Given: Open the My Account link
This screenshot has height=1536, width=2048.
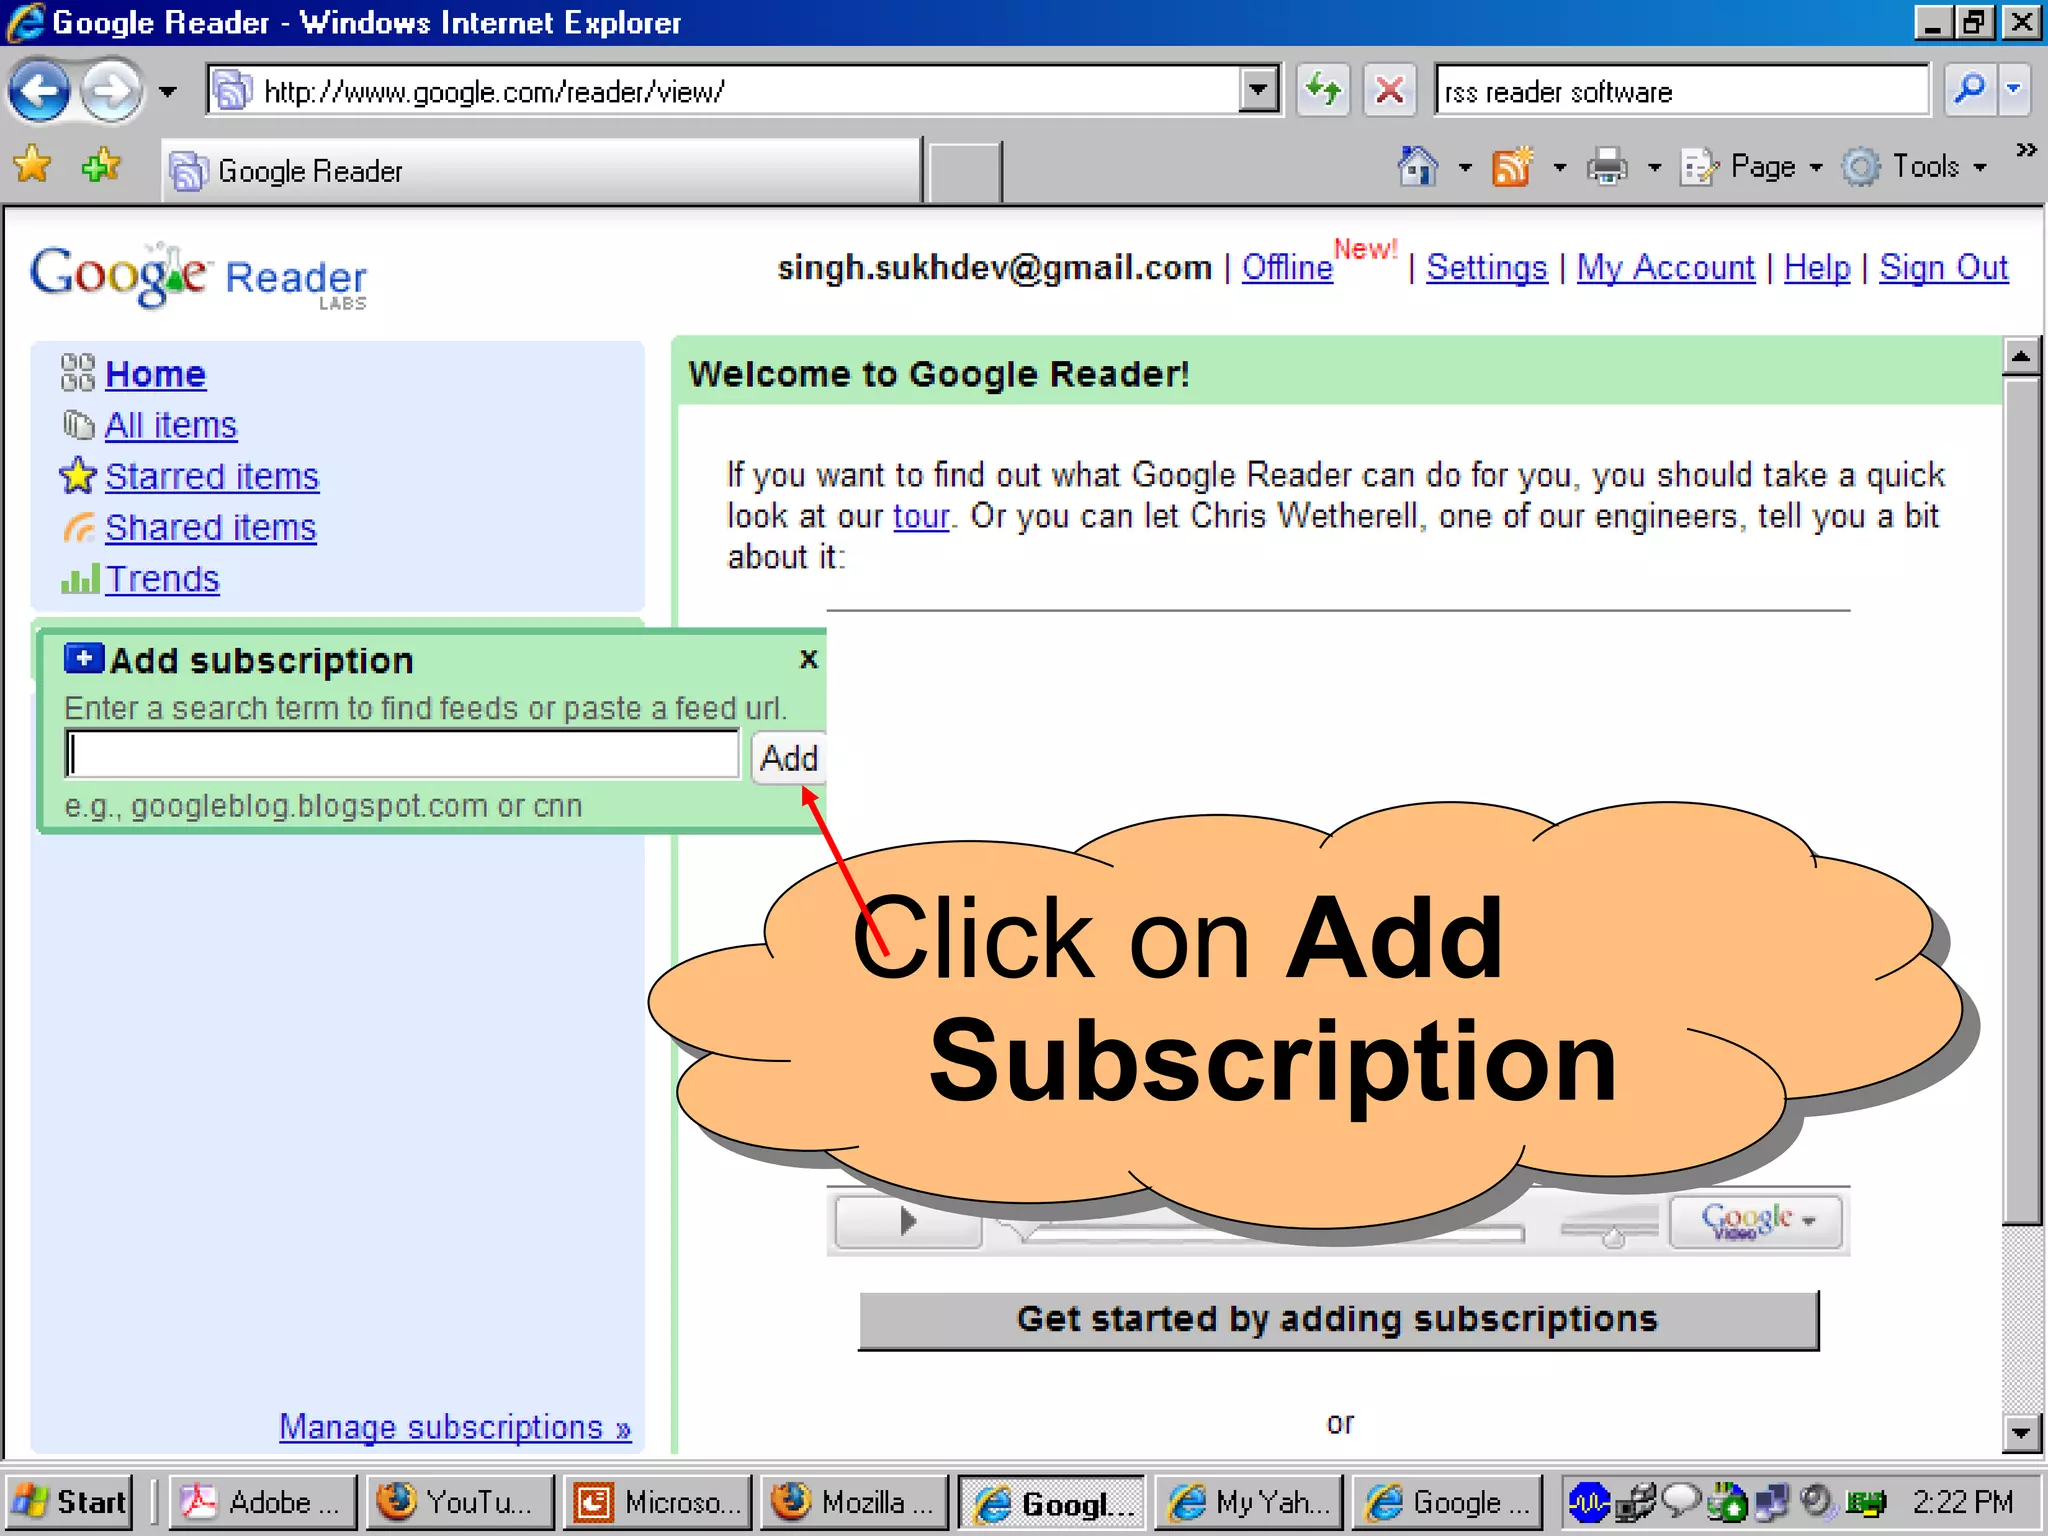Looking at the screenshot, I should 1665,267.
